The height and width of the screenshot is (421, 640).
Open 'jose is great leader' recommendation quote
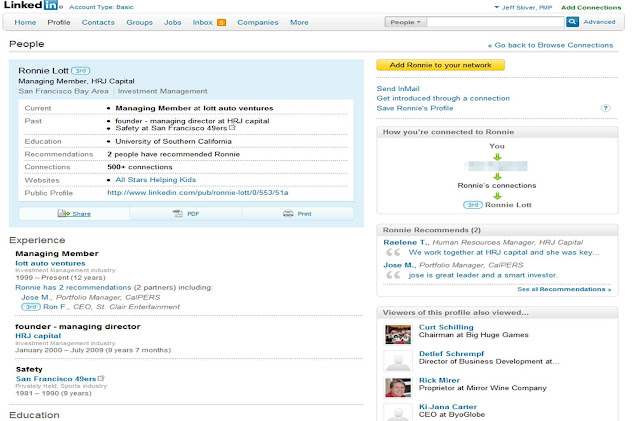(x=482, y=275)
